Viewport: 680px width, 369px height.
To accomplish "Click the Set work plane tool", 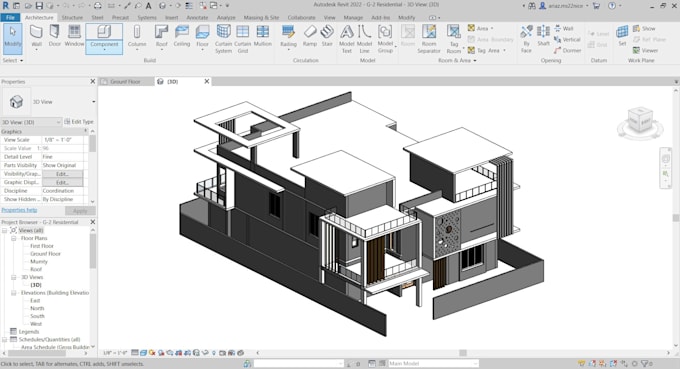I will point(622,36).
